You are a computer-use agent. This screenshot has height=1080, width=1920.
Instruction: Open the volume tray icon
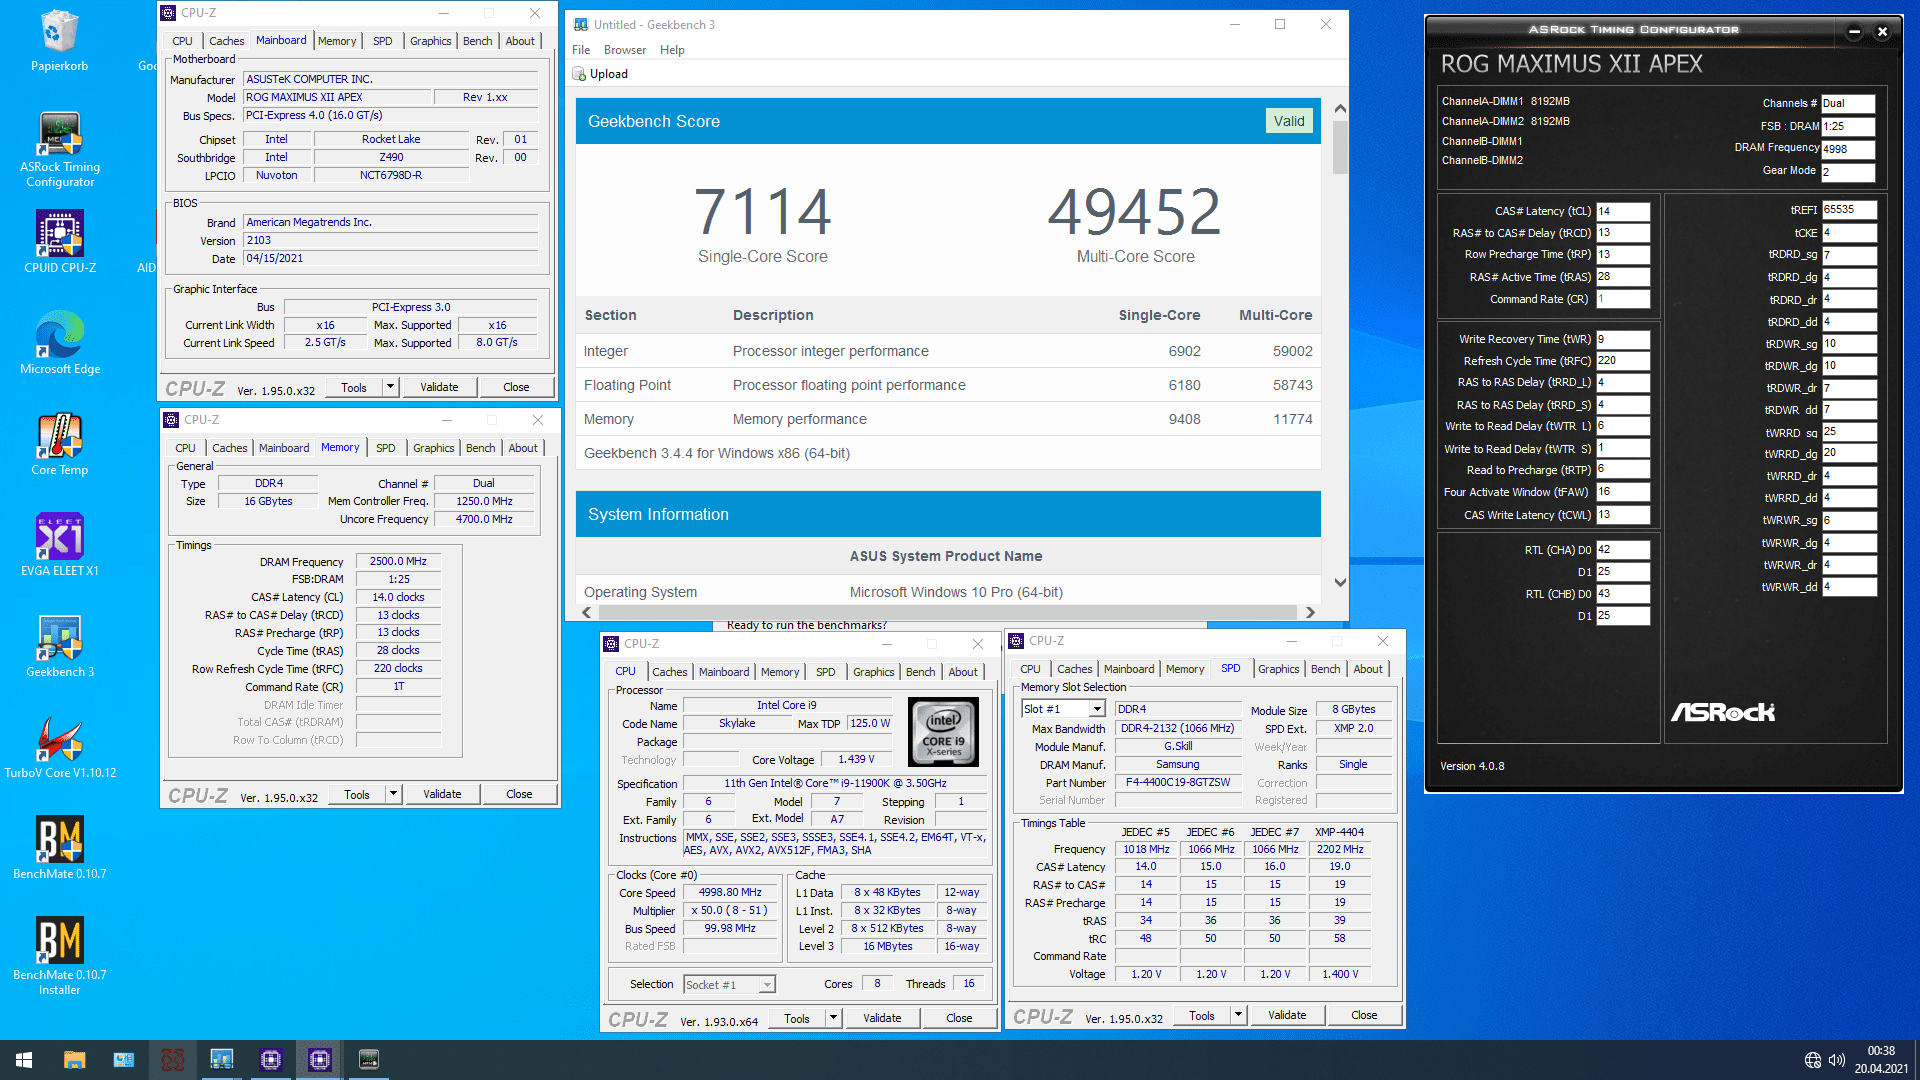pos(1836,1060)
